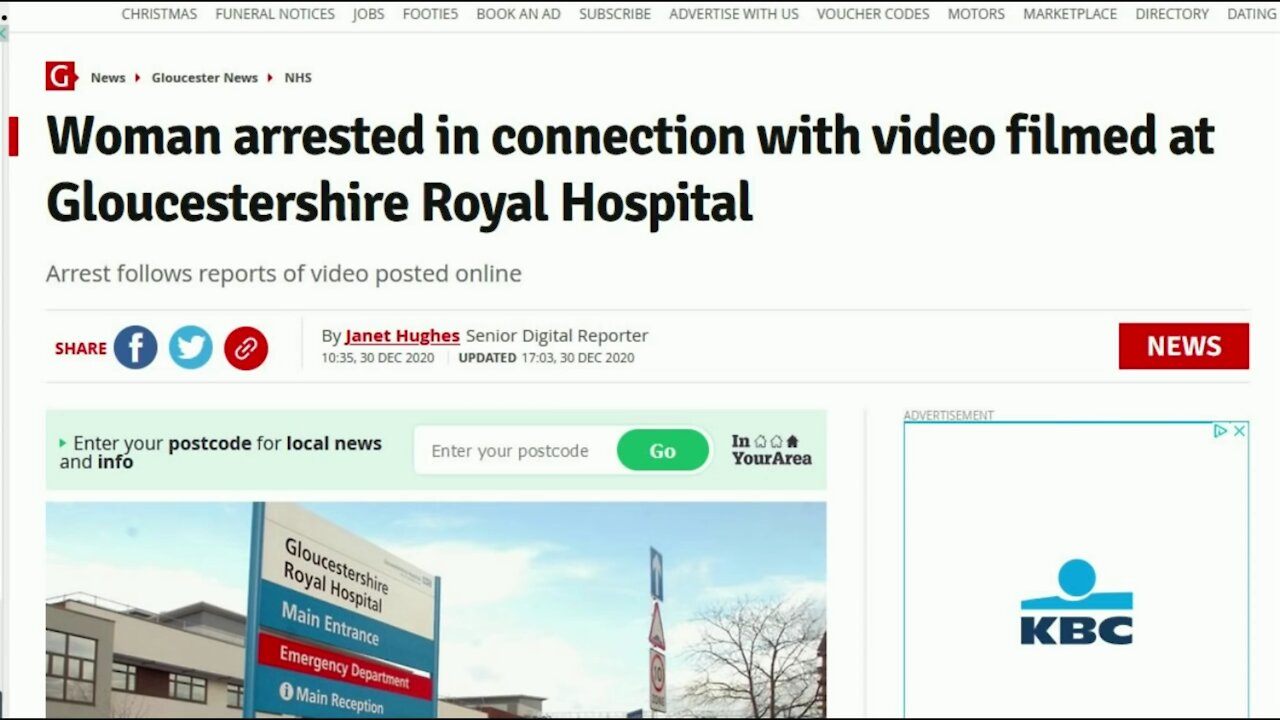Screen dimensions: 1280x720
Task: Open author Janet Hughes profile link
Action: (402, 336)
